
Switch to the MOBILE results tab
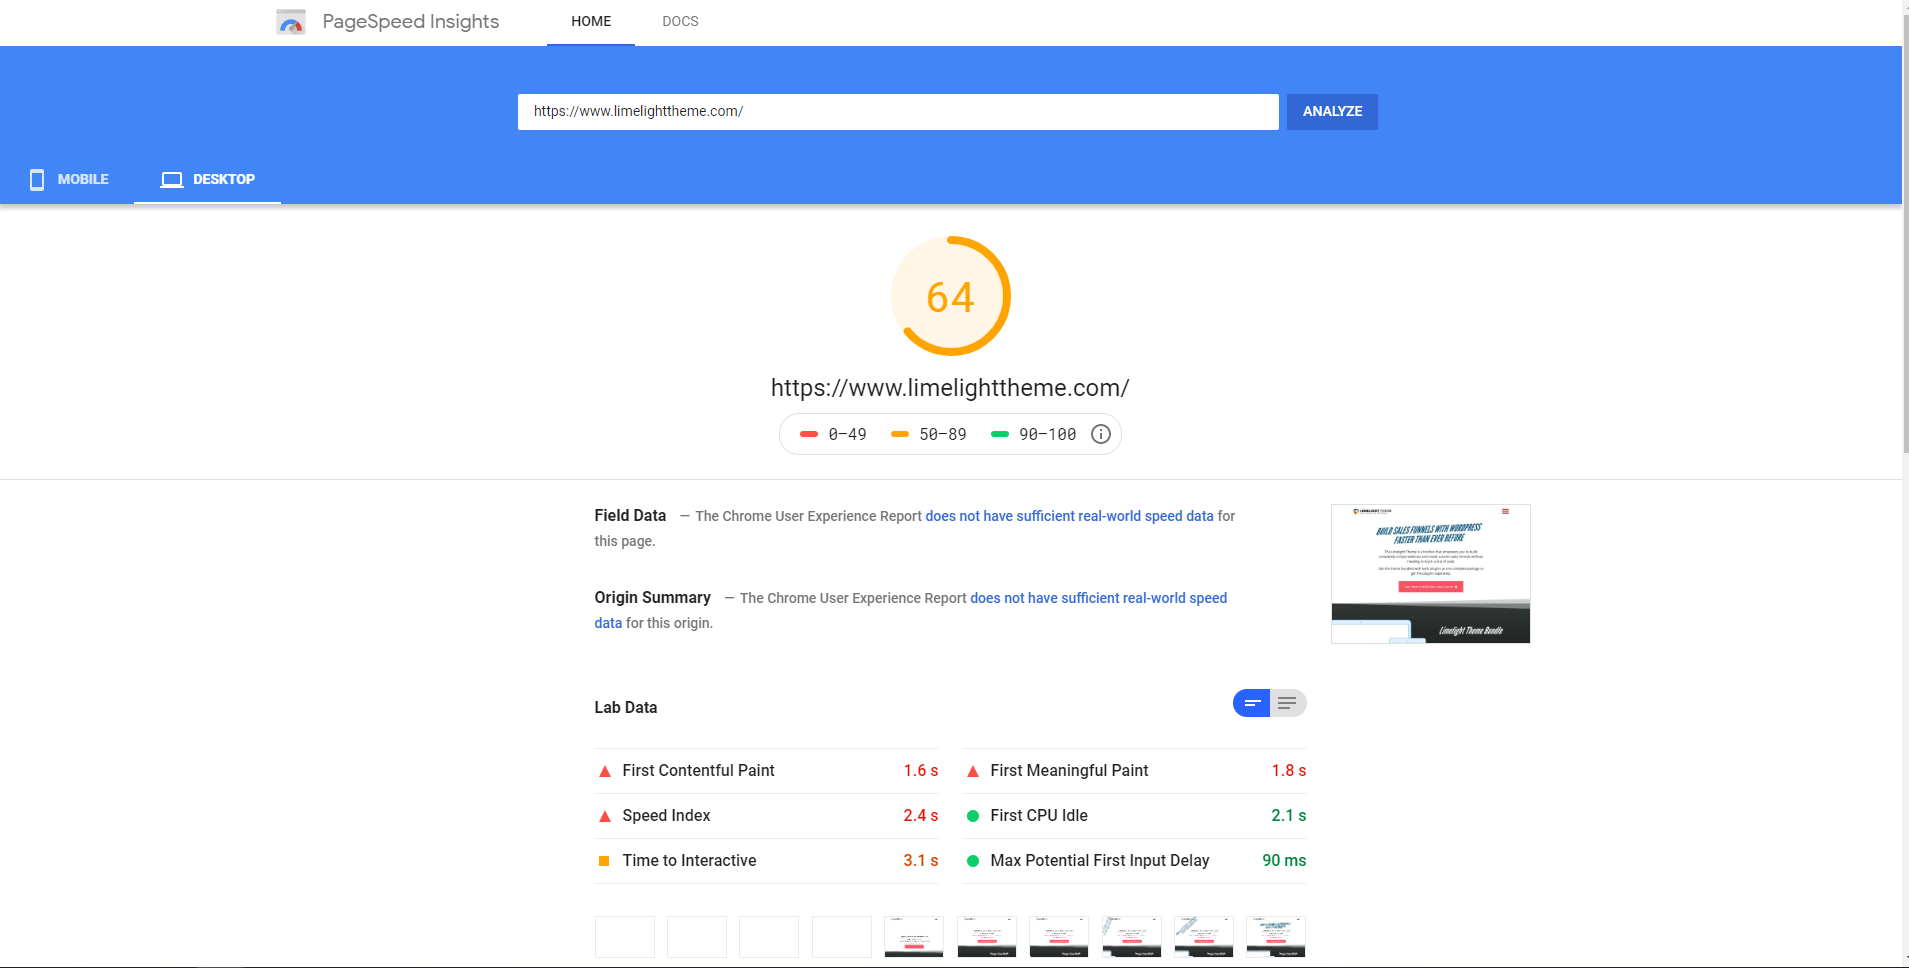(69, 180)
